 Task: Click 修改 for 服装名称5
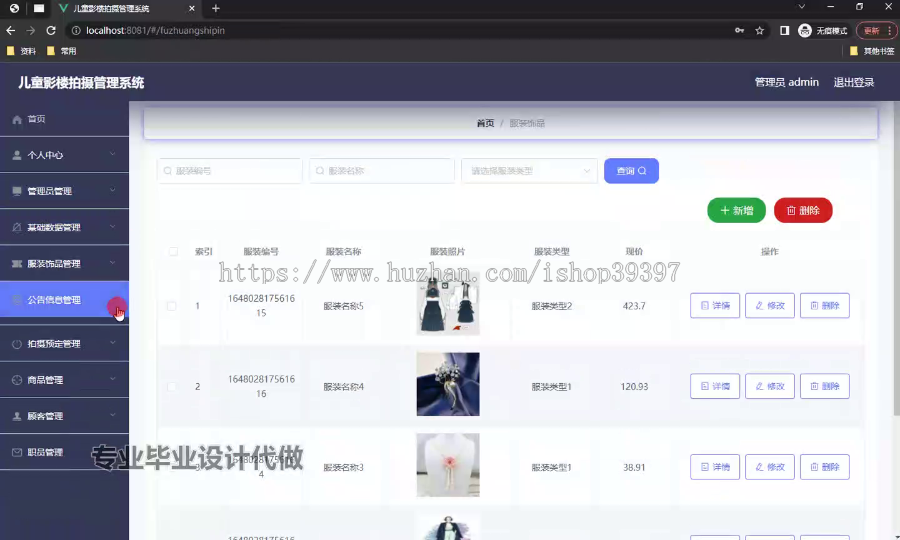point(770,306)
